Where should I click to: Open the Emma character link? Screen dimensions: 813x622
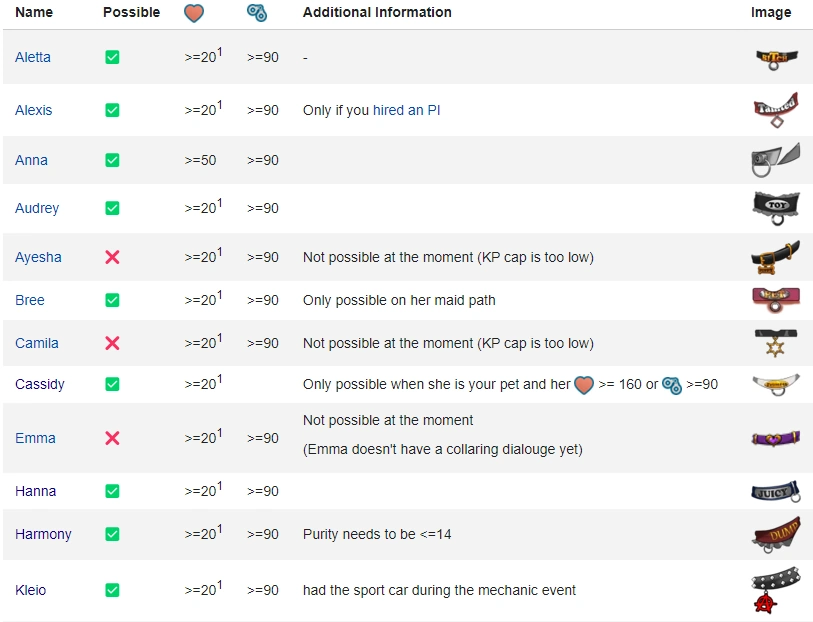tap(35, 438)
